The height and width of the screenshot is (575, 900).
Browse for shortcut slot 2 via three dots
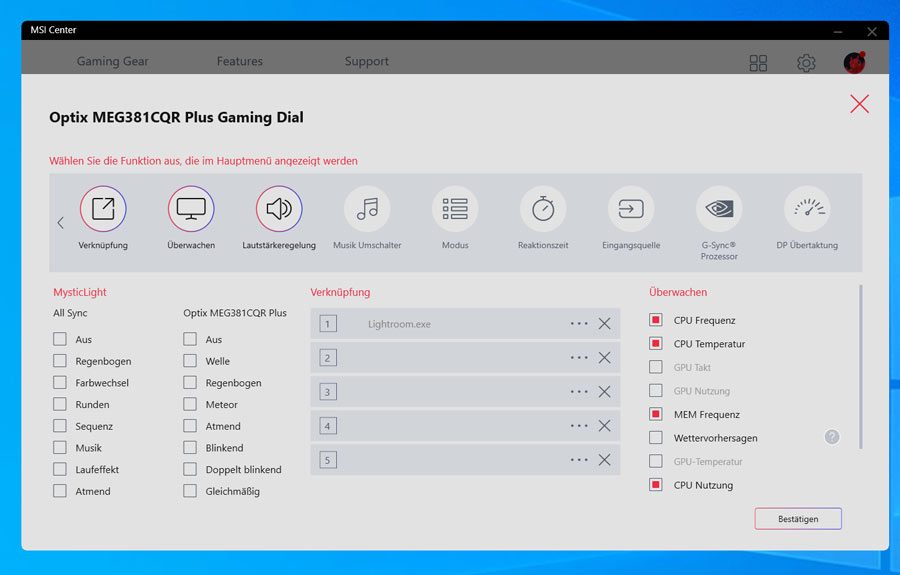pyautogui.click(x=579, y=358)
